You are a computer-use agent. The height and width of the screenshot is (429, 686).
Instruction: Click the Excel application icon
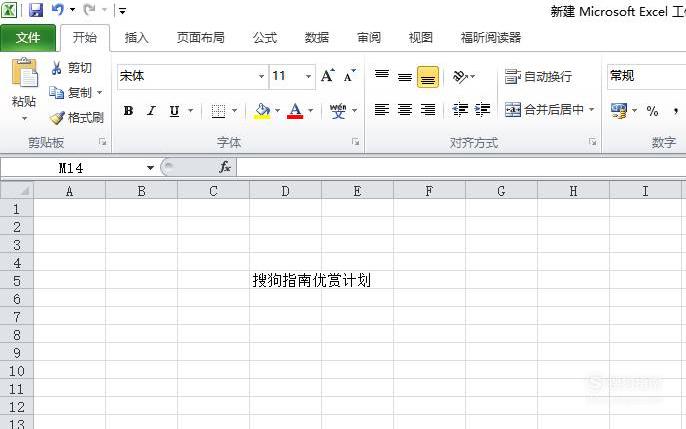[x=9, y=10]
